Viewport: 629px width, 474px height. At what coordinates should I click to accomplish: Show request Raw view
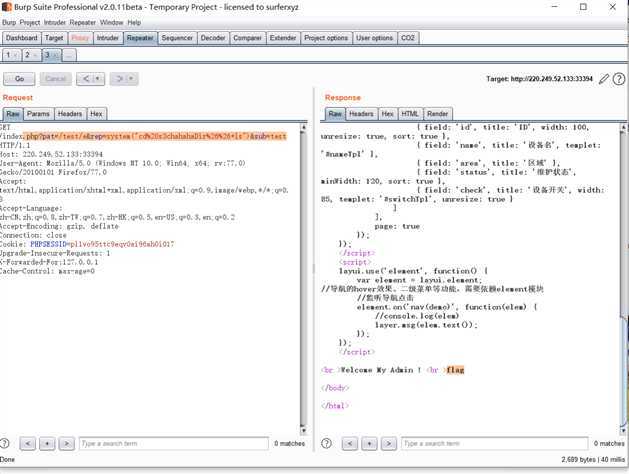point(12,114)
